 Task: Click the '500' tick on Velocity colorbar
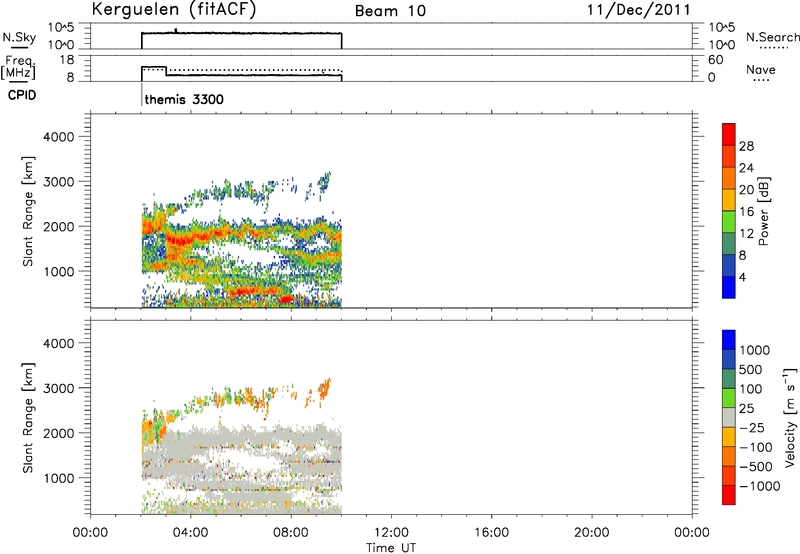point(750,370)
